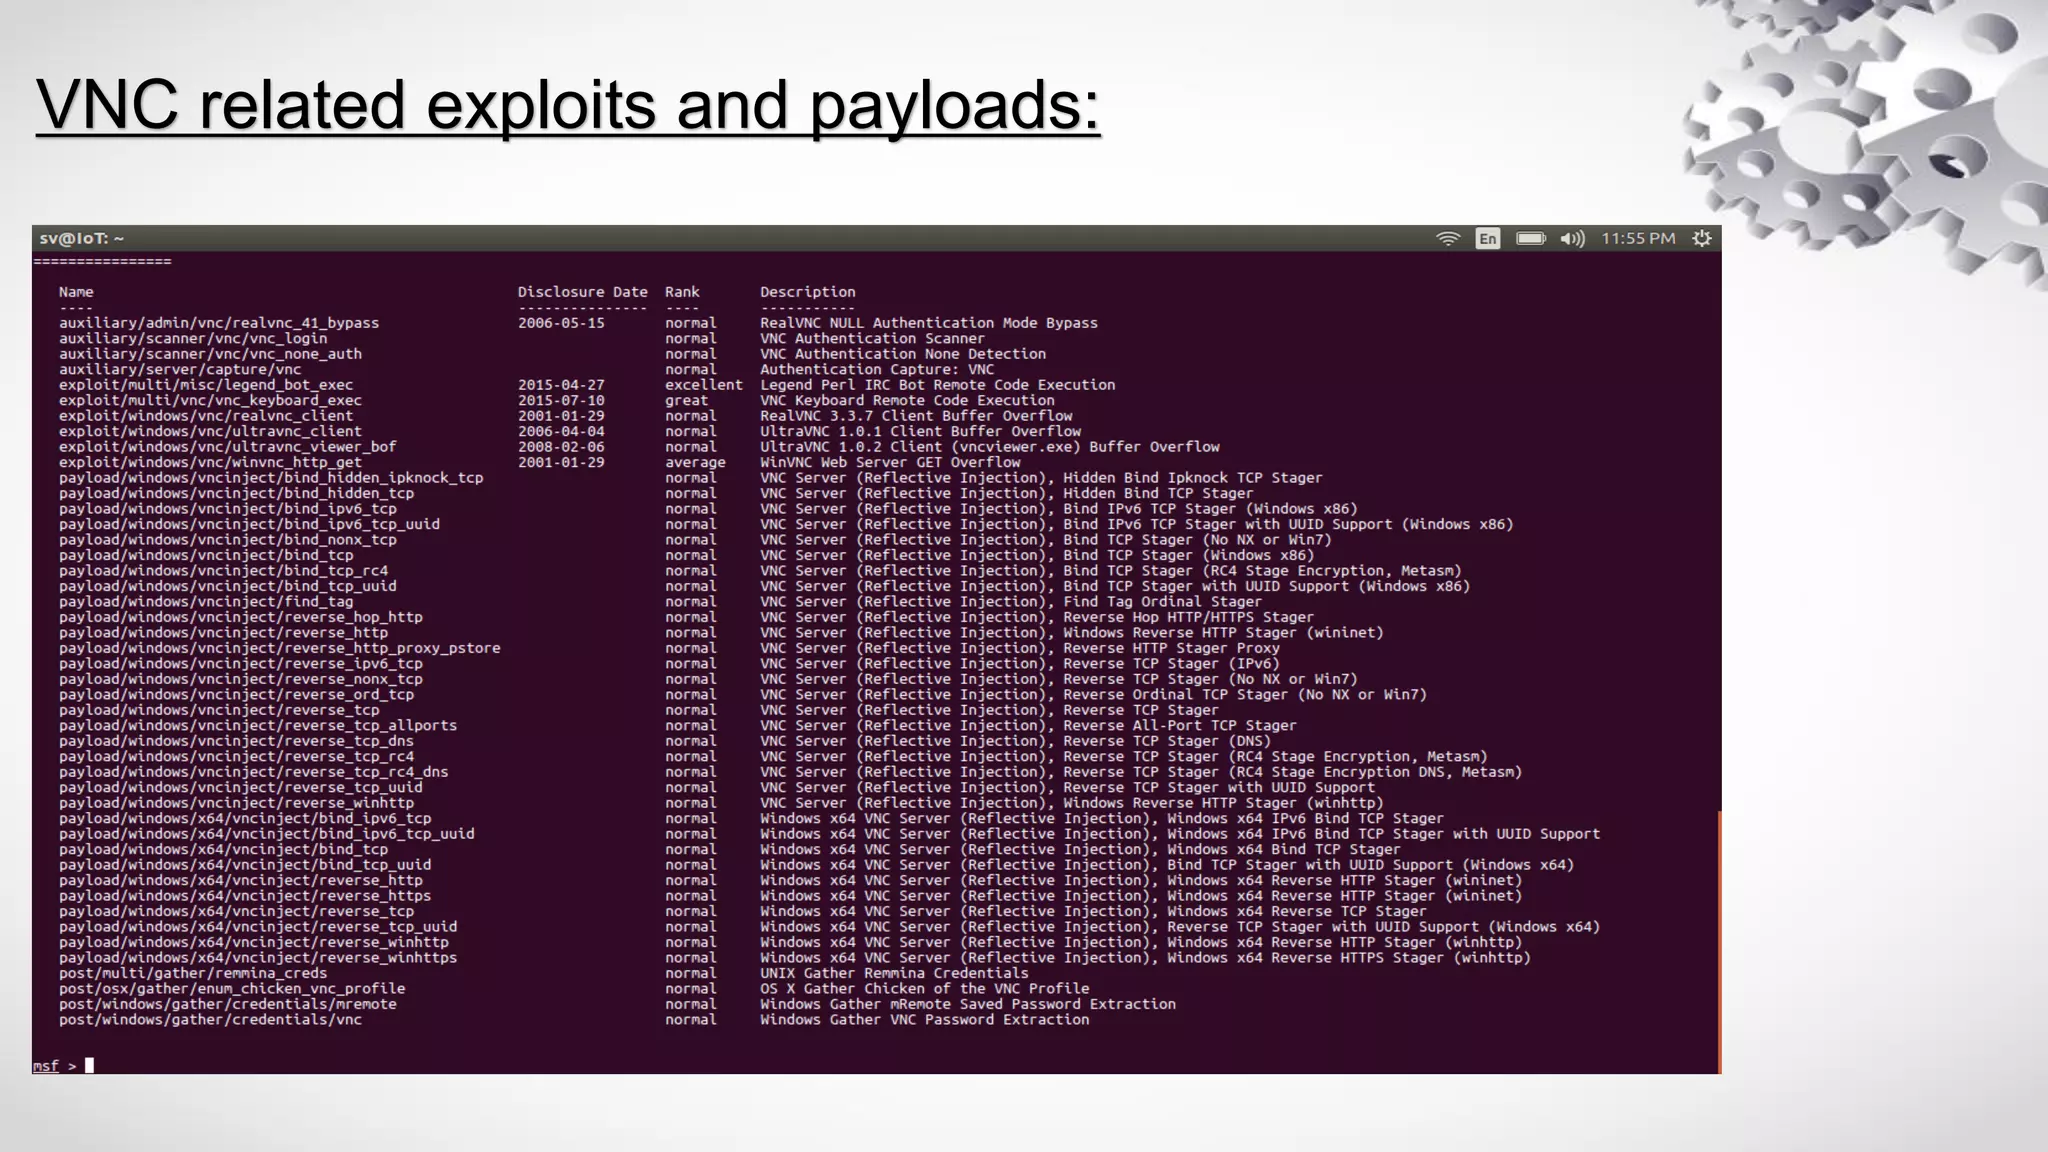
Task: Select payload/windows/vncinject/bind_hidden_ipknock_tcp entry
Action: 271,478
